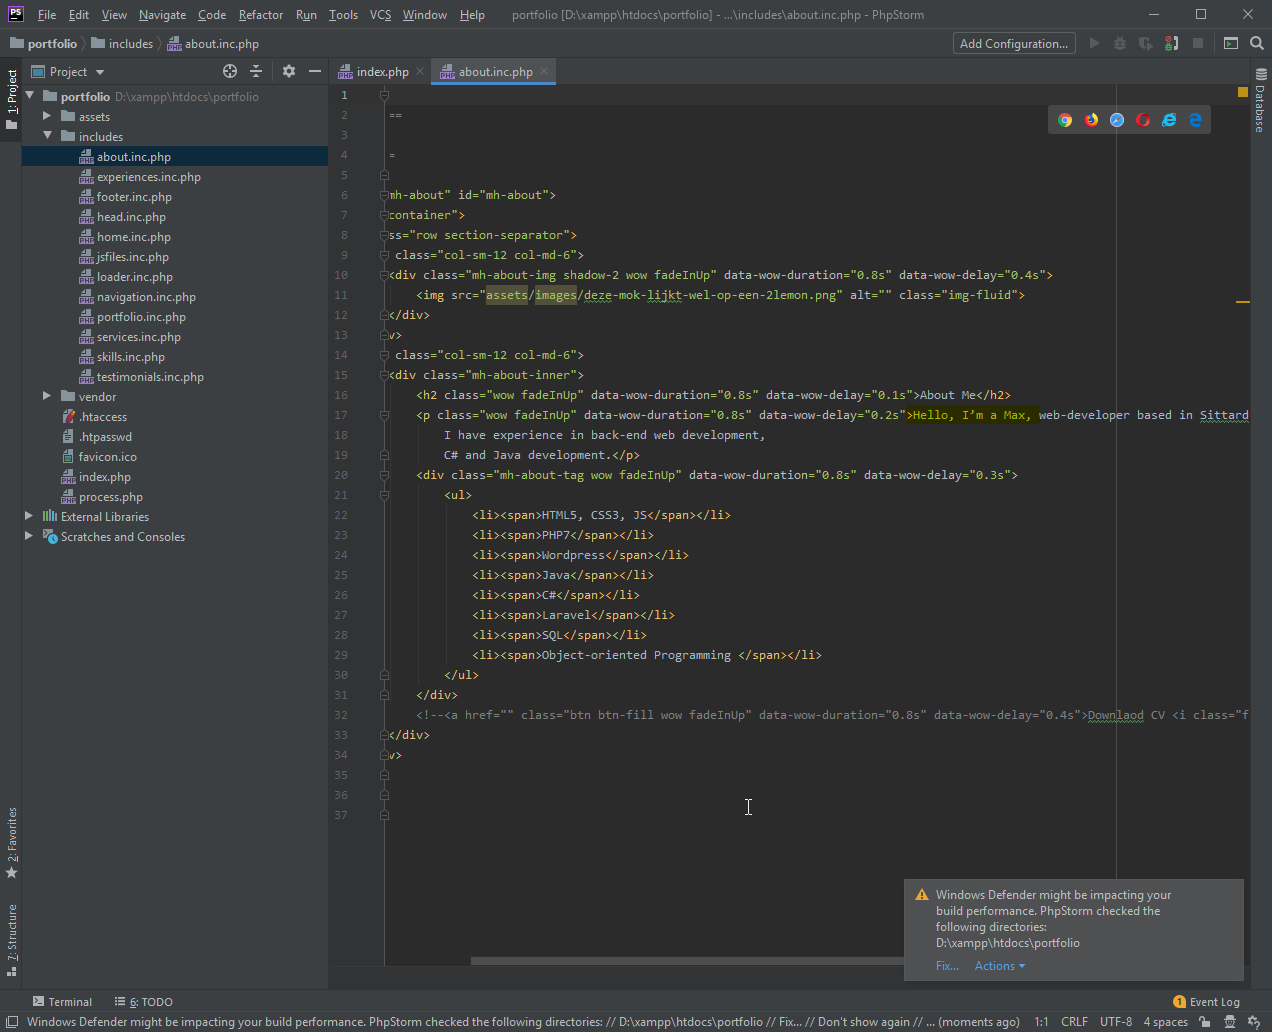Hide the Project panel with minus icon
Viewport: 1272px width, 1032px height.
315,71
